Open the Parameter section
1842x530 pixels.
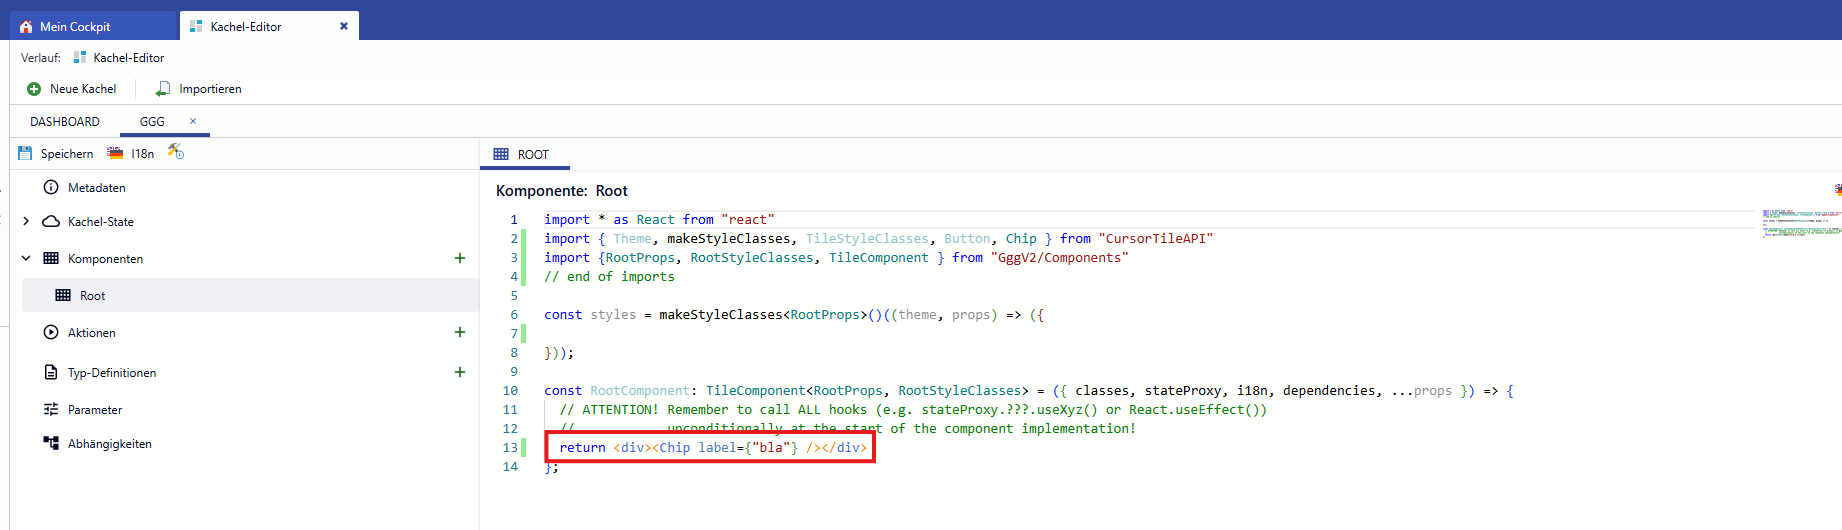point(94,410)
